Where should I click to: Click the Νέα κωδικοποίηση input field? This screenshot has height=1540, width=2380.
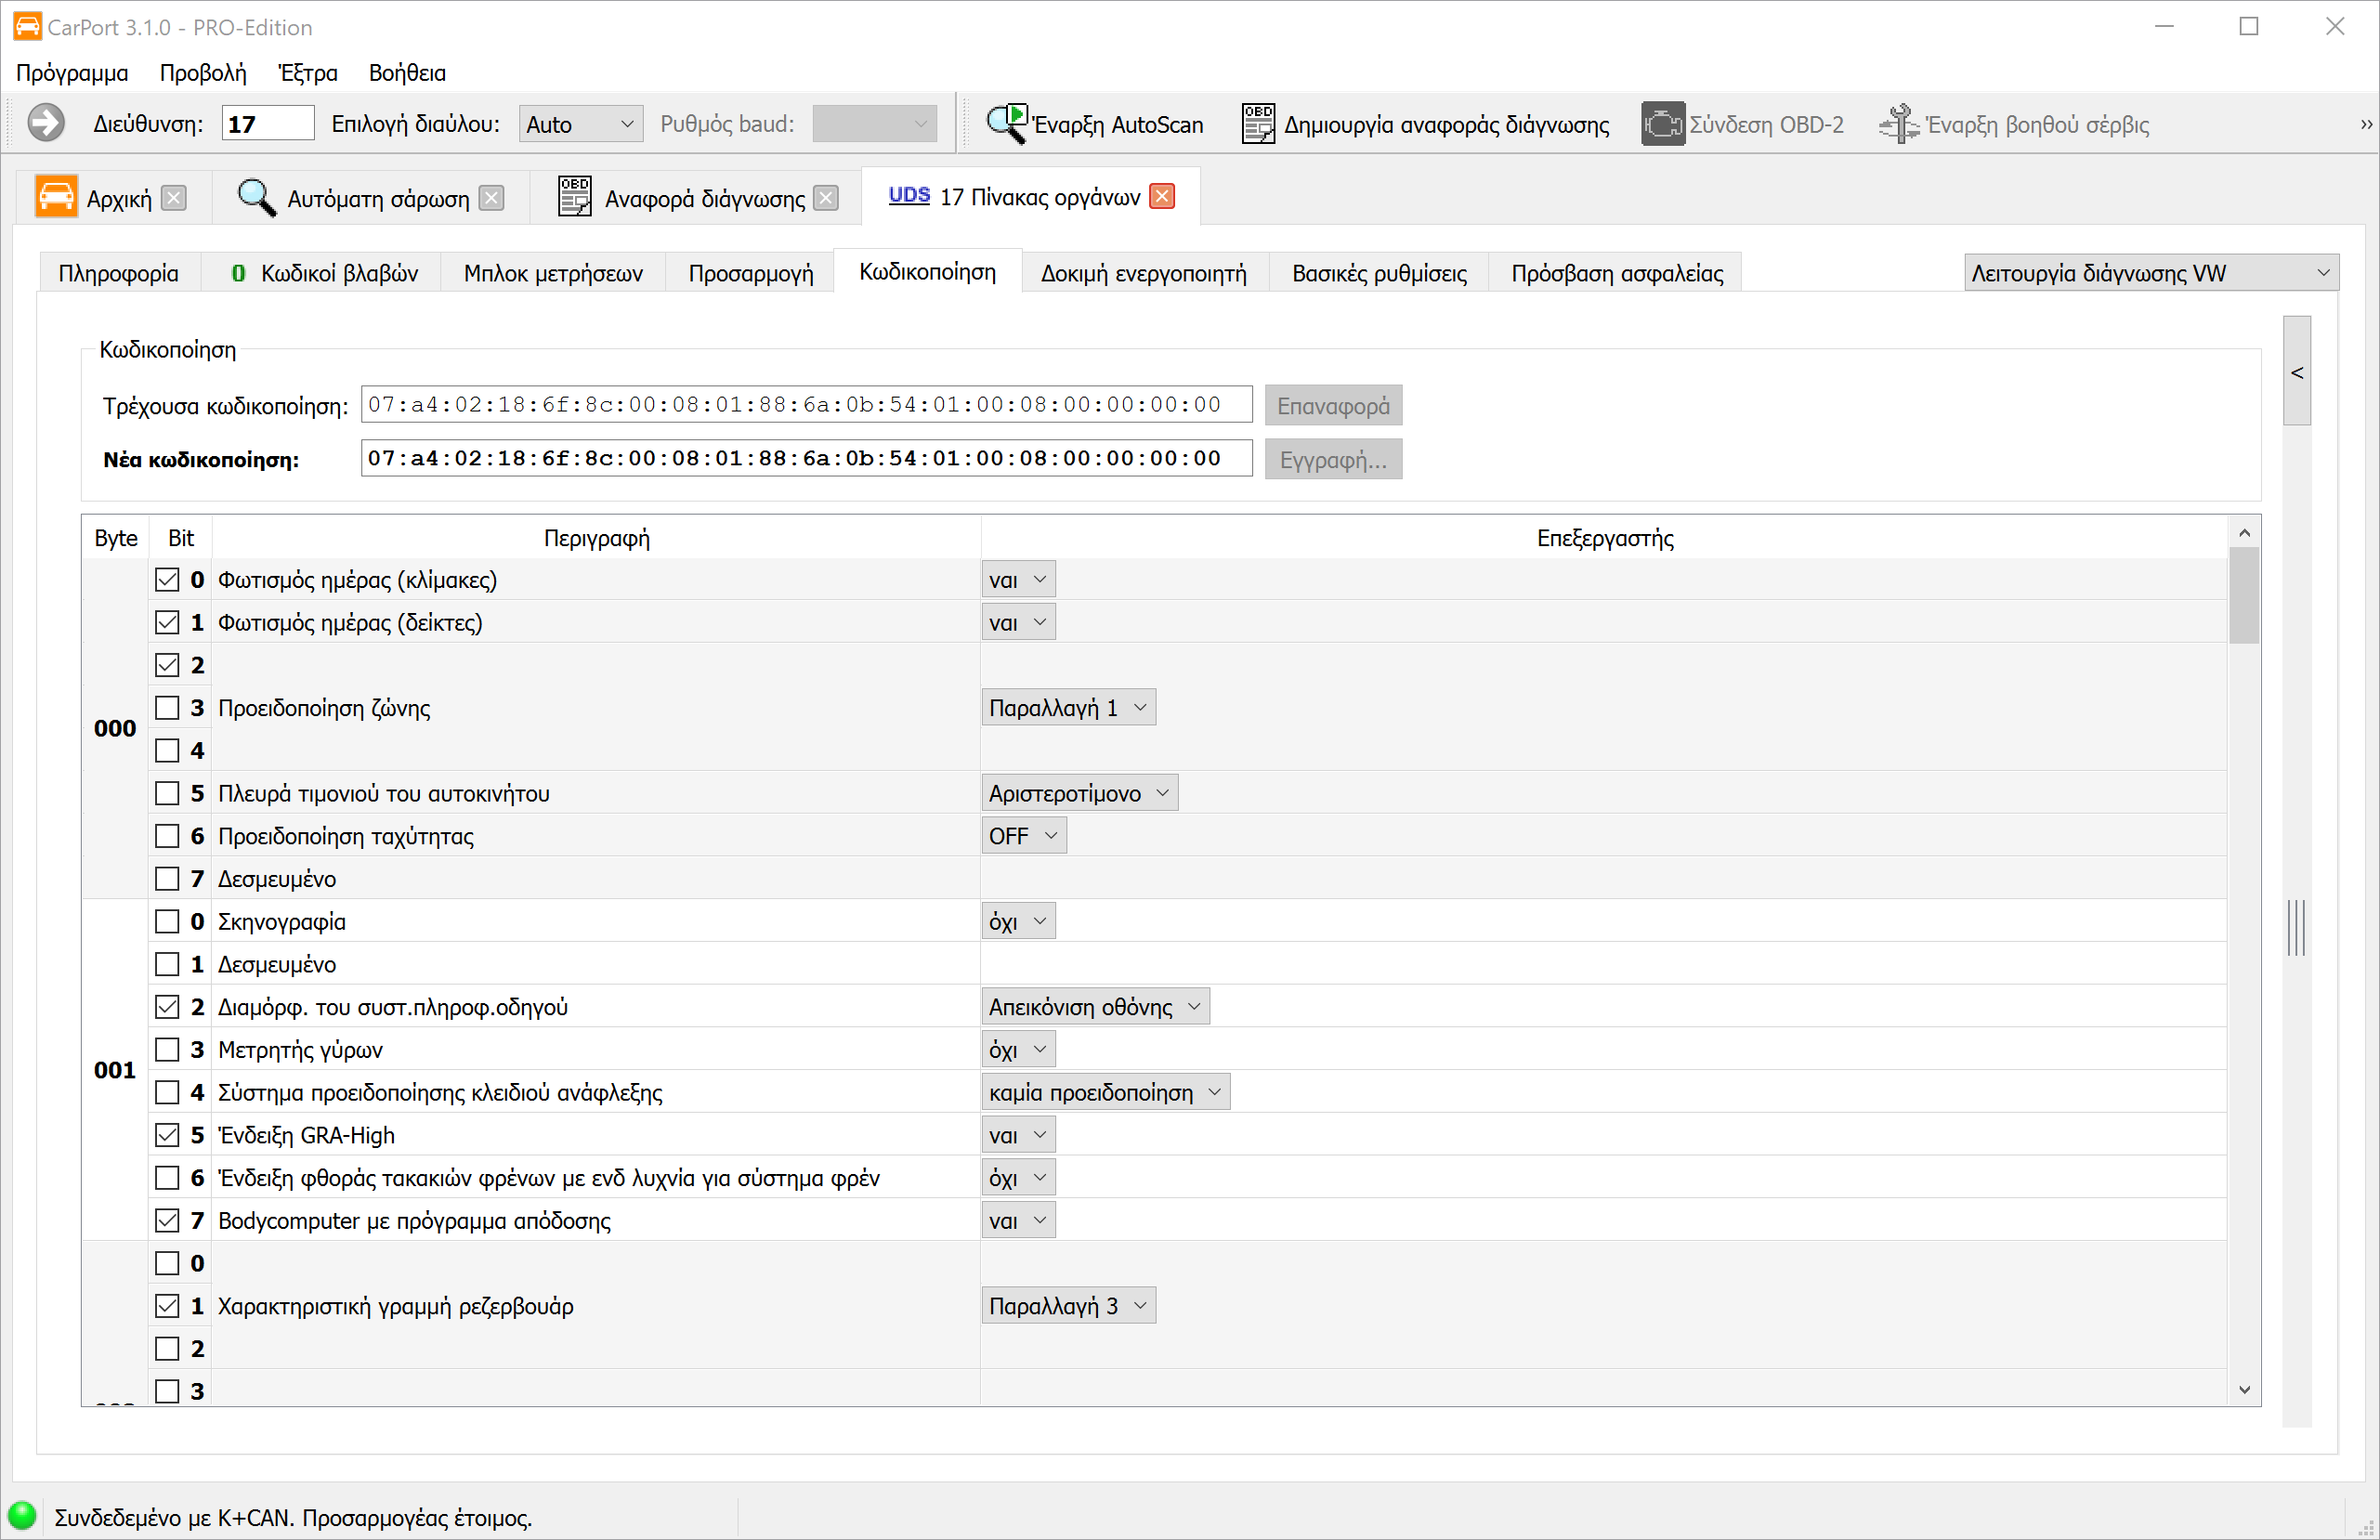coord(805,459)
